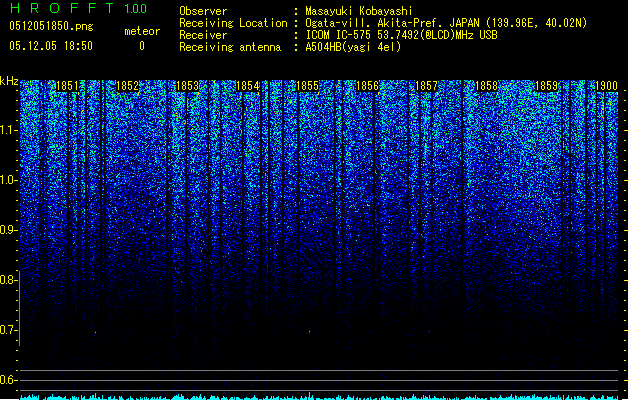
Task: Click the antenna text A504HB(yagi 4el)
Action: tap(353, 47)
